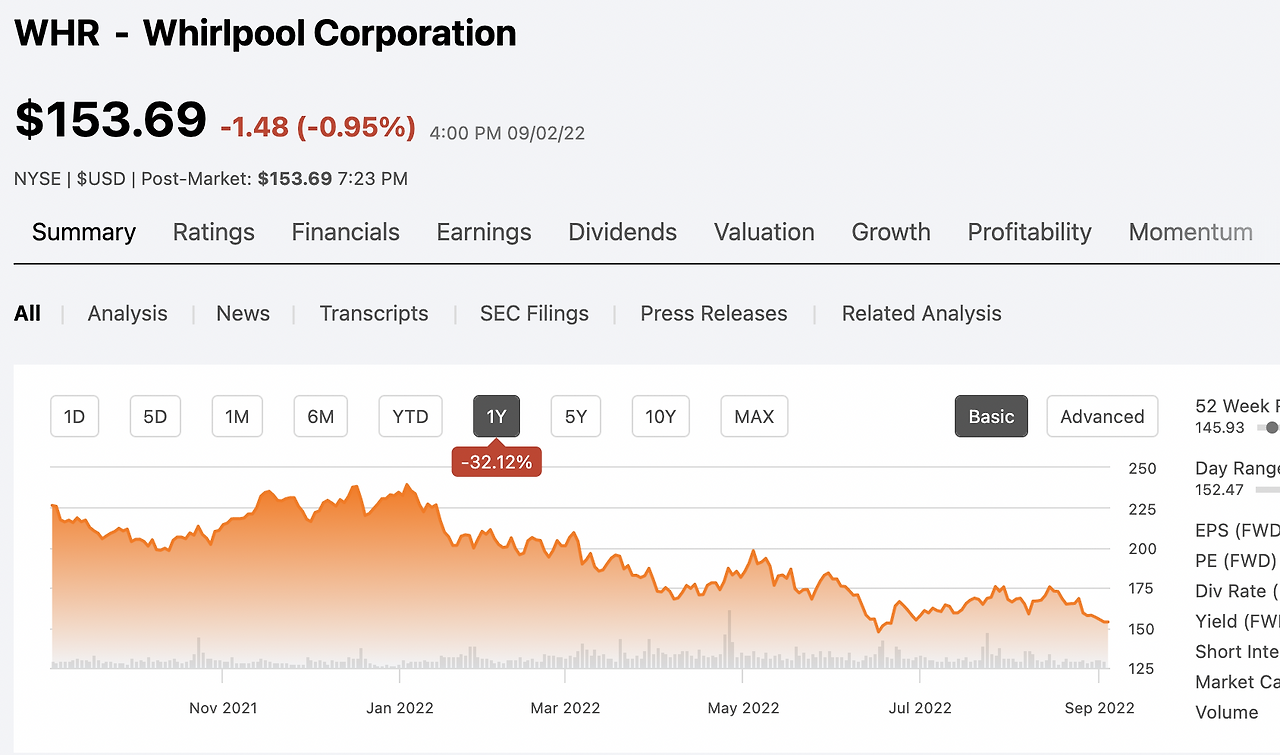Viewport: 1280px width, 755px height.
Task: Set chart range to 5D
Action: click(x=155, y=417)
